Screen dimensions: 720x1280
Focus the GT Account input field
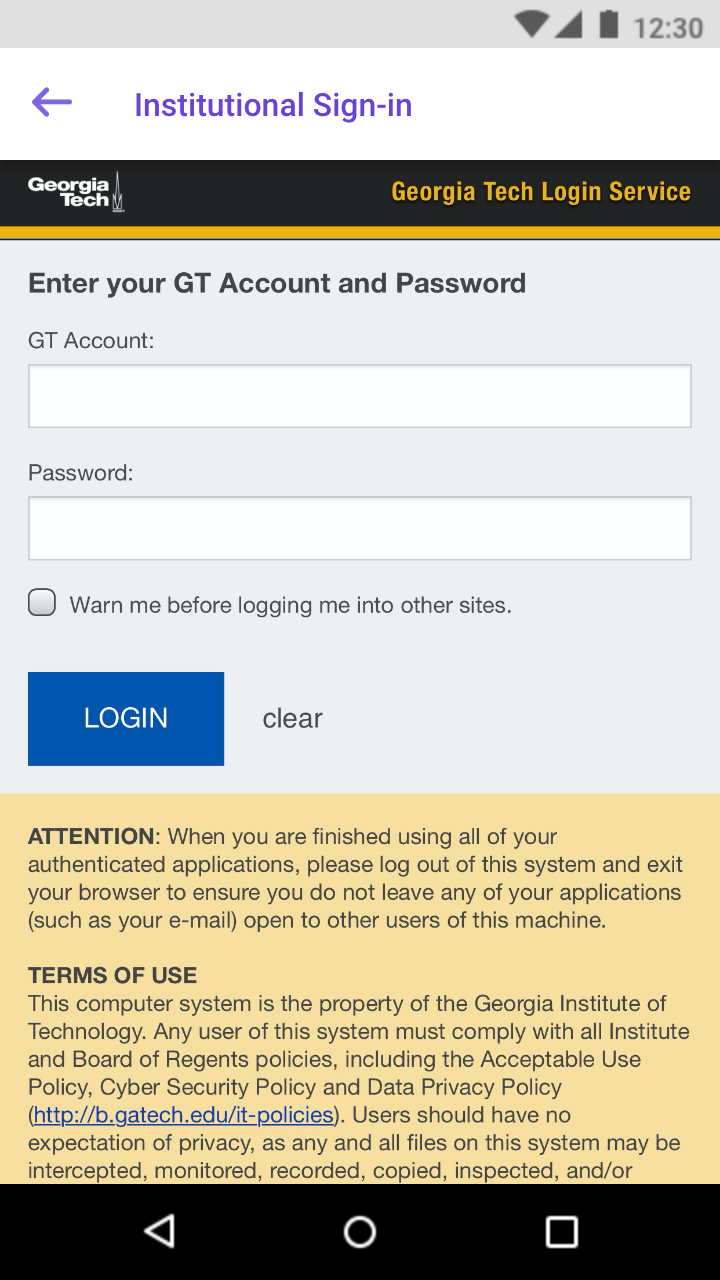coord(360,396)
